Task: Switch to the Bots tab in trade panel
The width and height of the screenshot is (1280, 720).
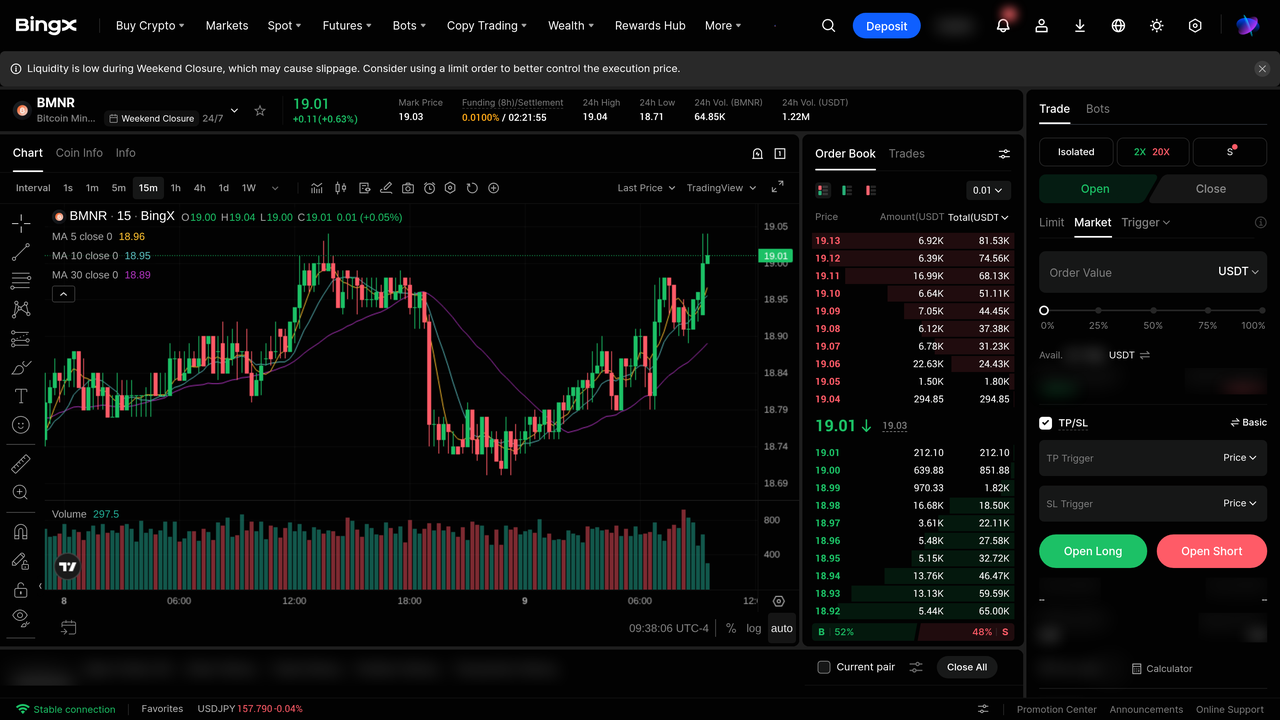Action: coord(1098,109)
